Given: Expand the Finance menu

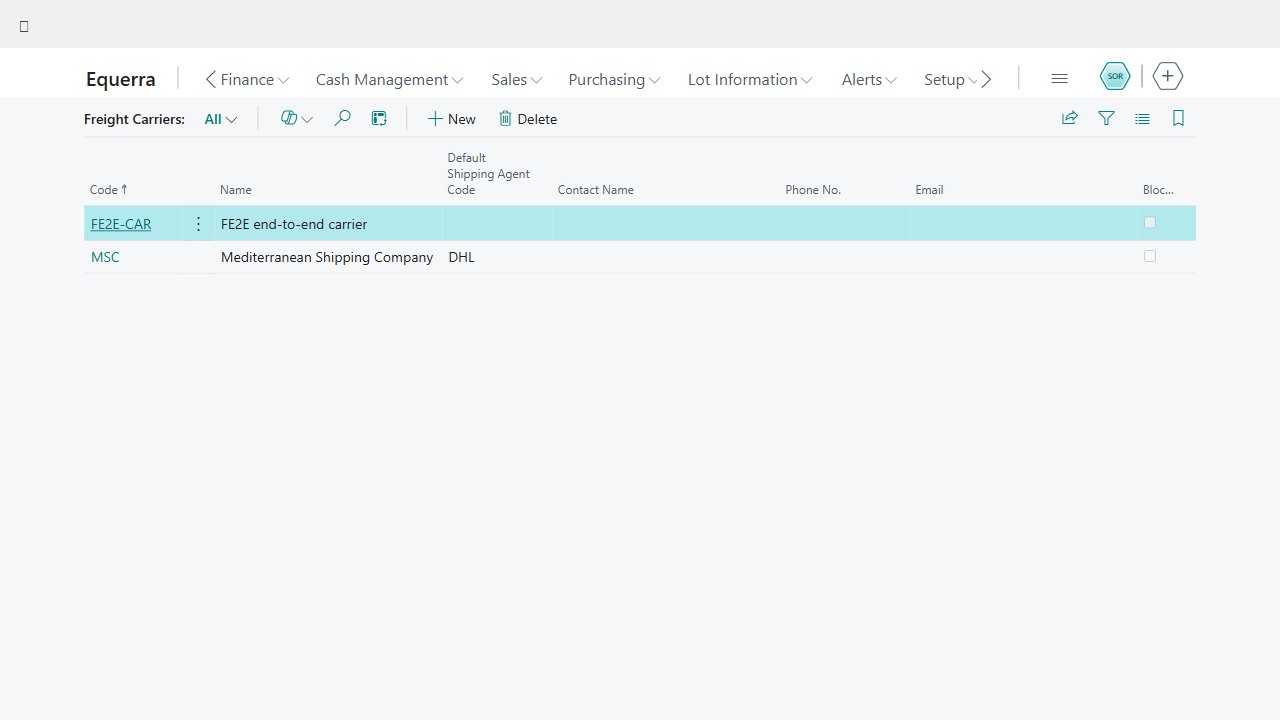Looking at the screenshot, I should tap(255, 79).
